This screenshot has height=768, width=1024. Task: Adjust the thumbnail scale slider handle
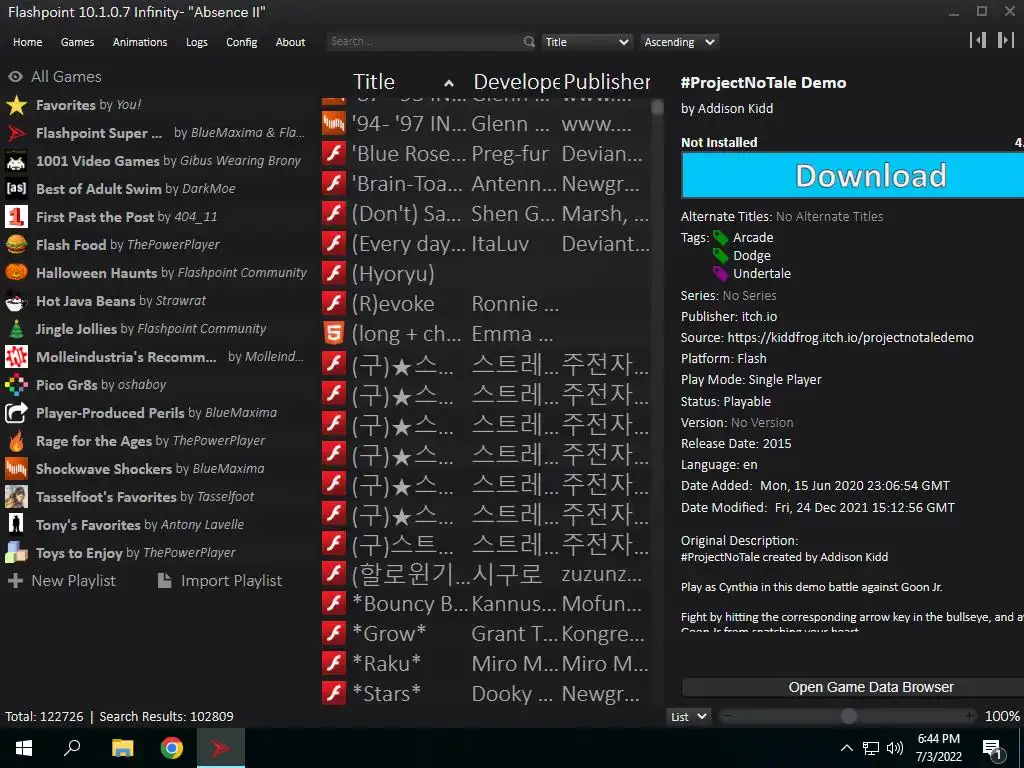click(x=848, y=716)
